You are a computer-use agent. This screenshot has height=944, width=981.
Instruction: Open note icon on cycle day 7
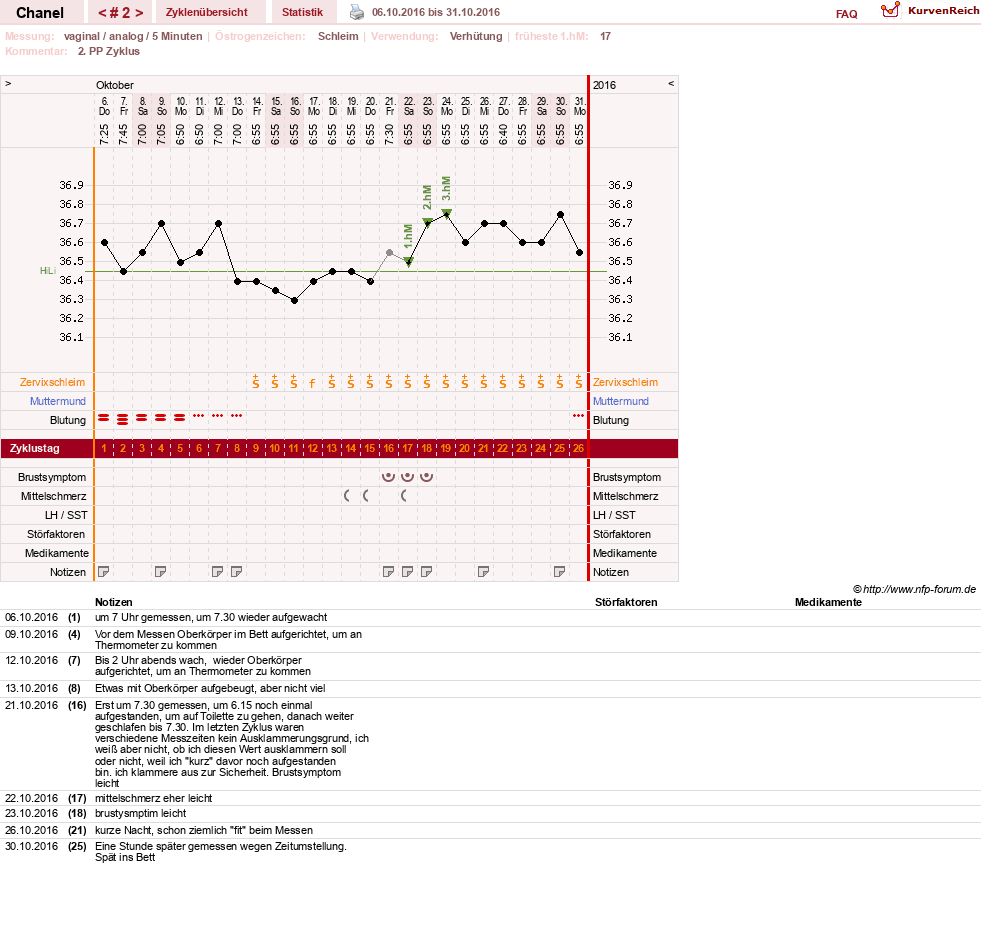point(218,572)
